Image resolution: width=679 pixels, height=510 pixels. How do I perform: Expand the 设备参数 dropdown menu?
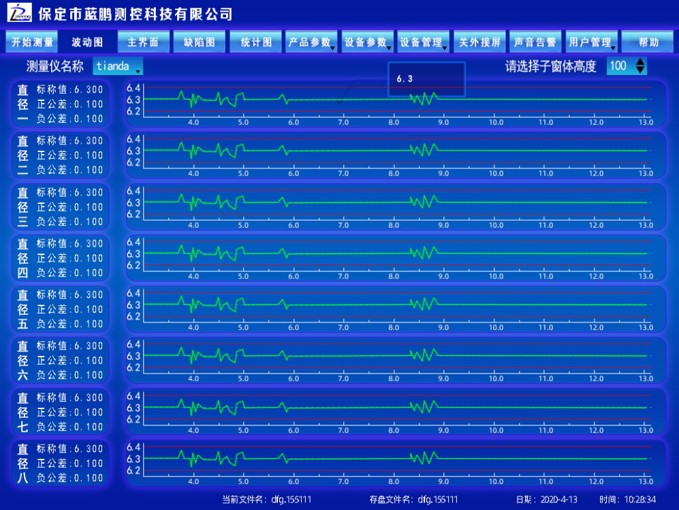pyautogui.click(x=367, y=43)
